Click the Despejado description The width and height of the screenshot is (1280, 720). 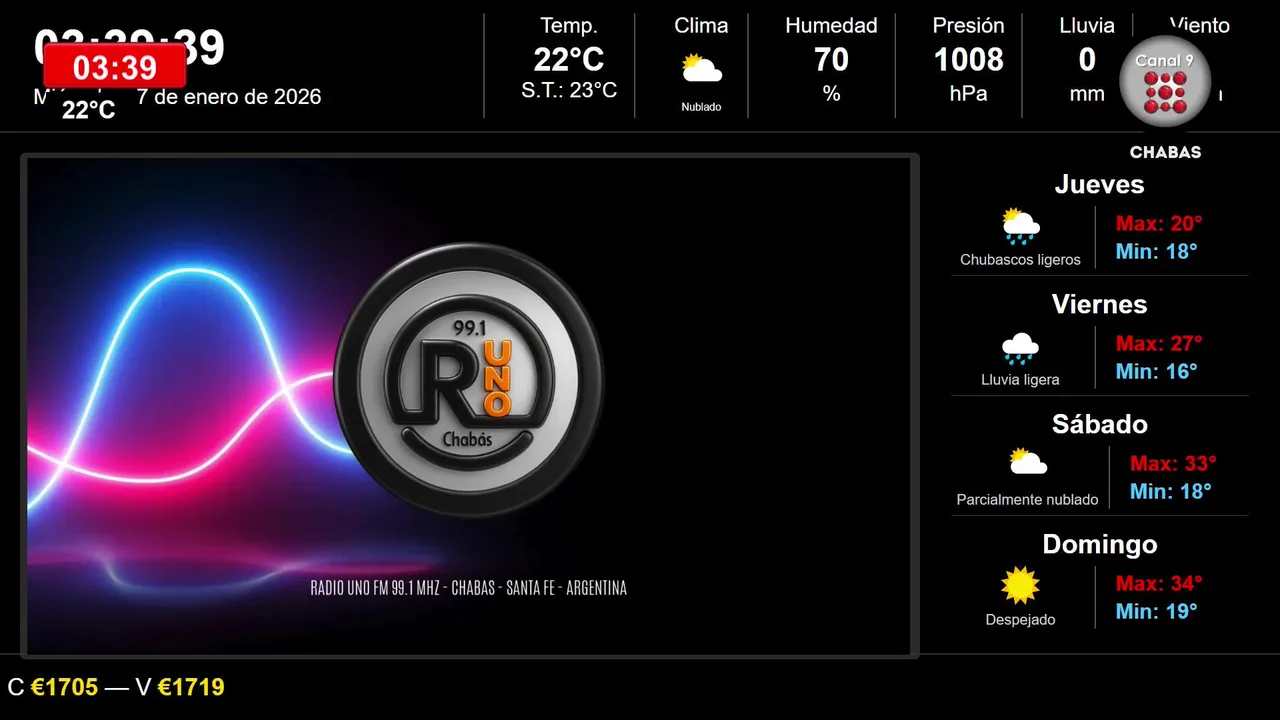[1020, 620]
